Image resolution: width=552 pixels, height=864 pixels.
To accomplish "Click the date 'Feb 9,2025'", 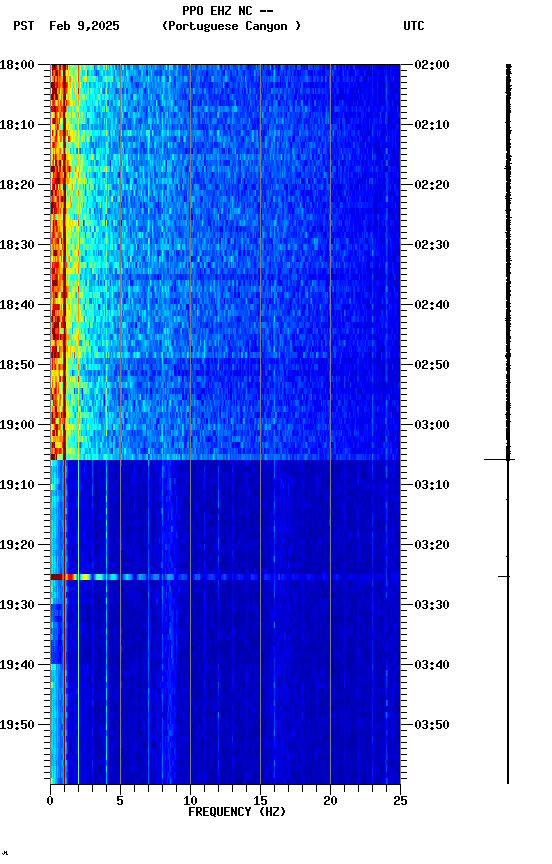I will (x=84, y=26).
